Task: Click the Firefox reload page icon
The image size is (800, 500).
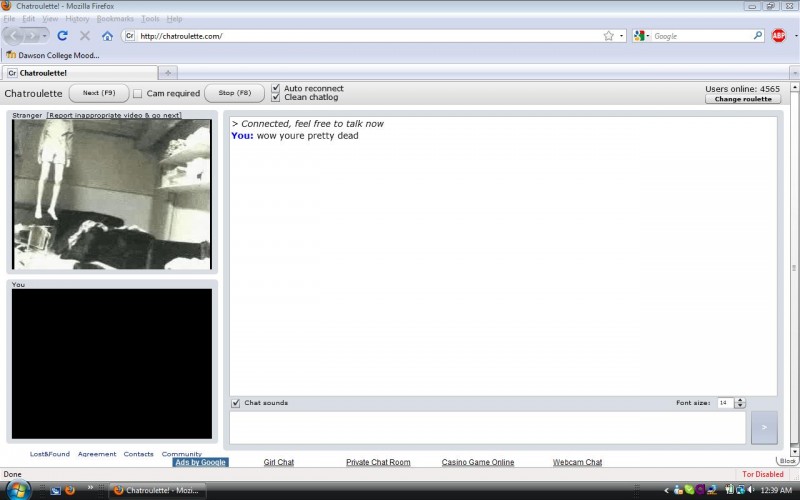Action: [x=62, y=36]
